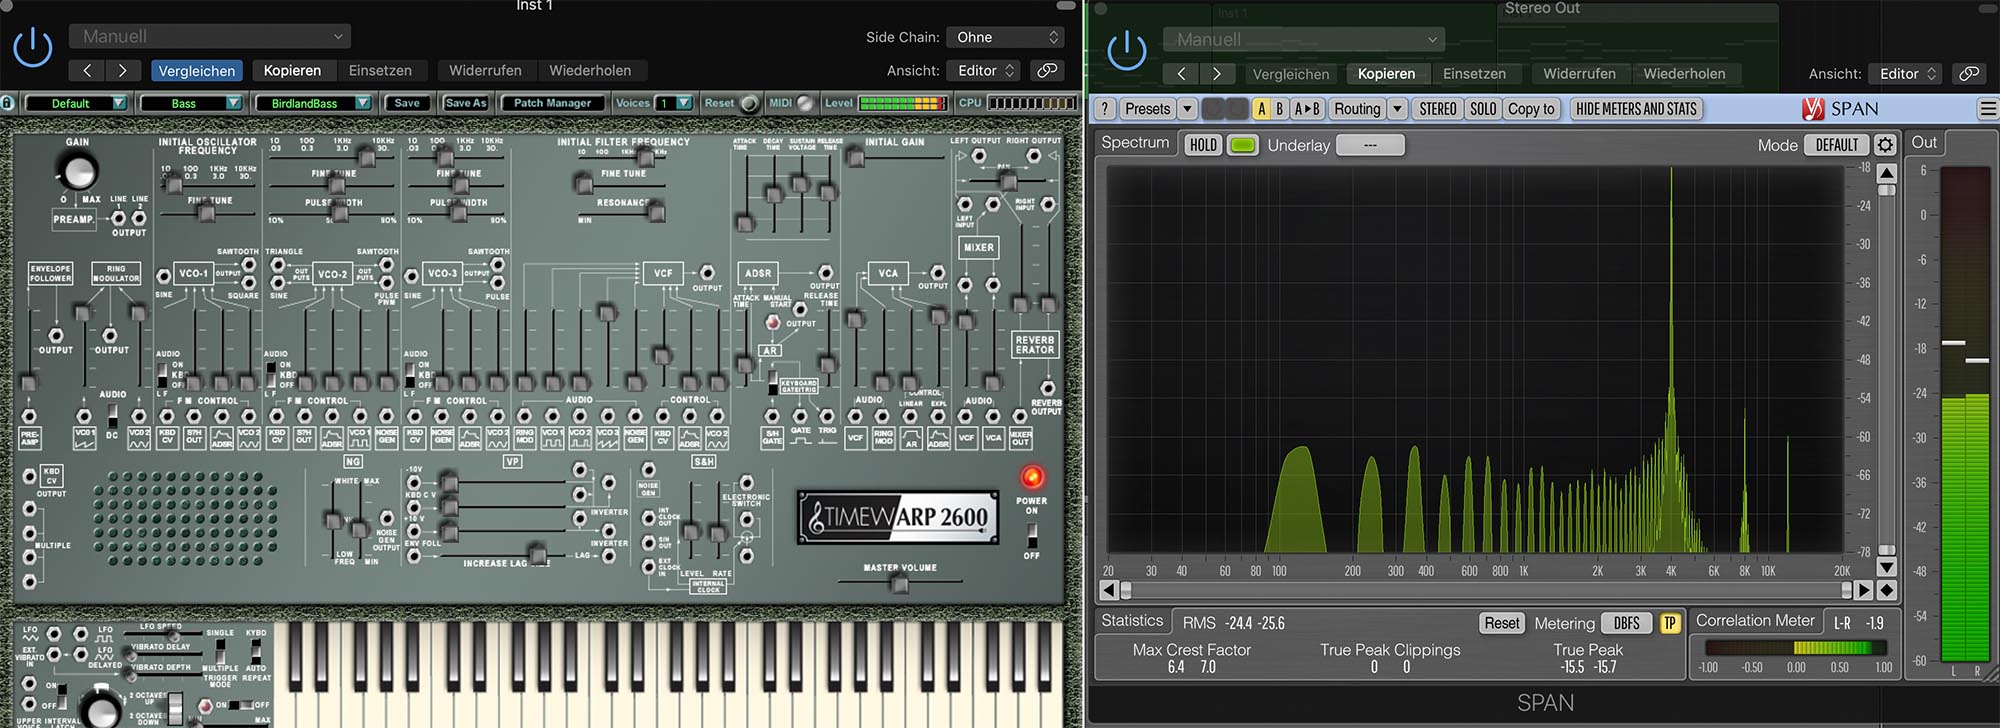Click the lock icon left of Default
The image size is (2000, 728).
pos(8,102)
